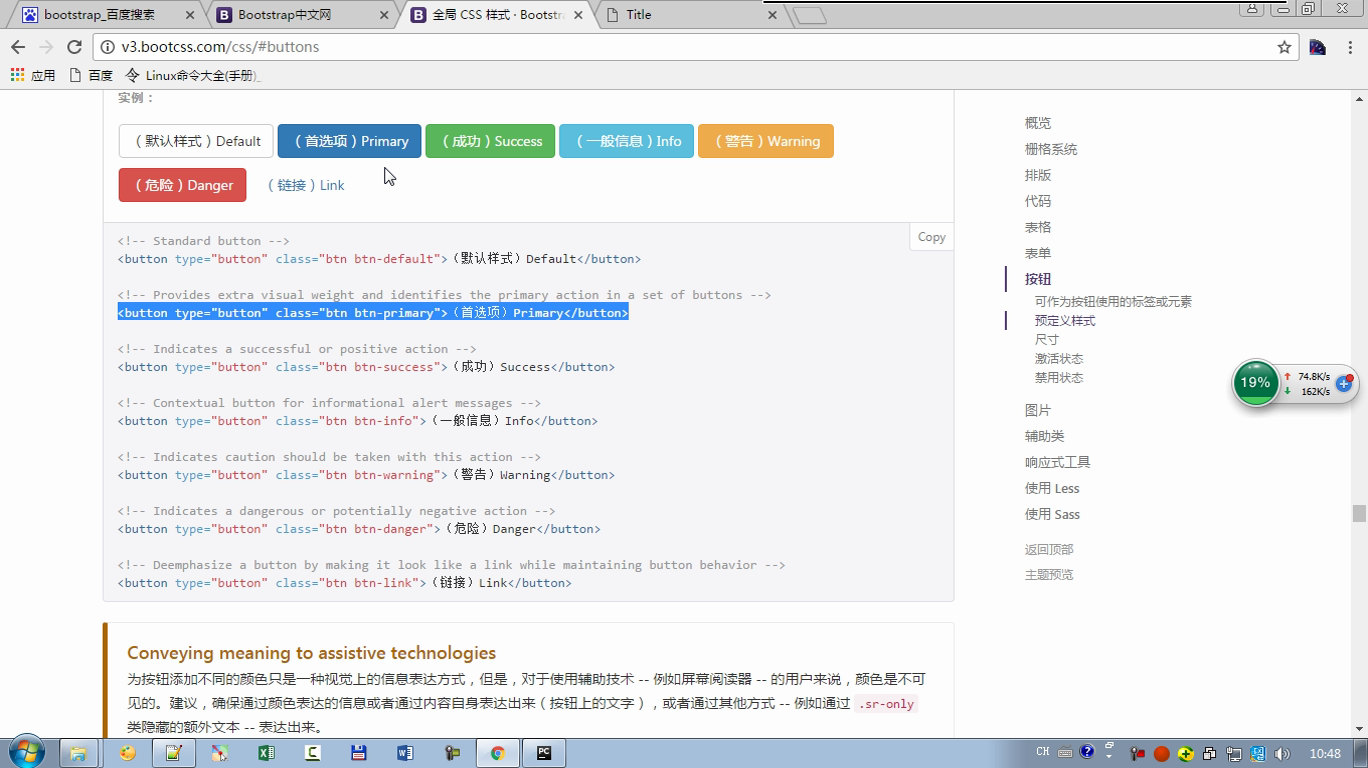Bookmark this page with the star icon
The height and width of the screenshot is (768, 1368).
(x=1284, y=47)
